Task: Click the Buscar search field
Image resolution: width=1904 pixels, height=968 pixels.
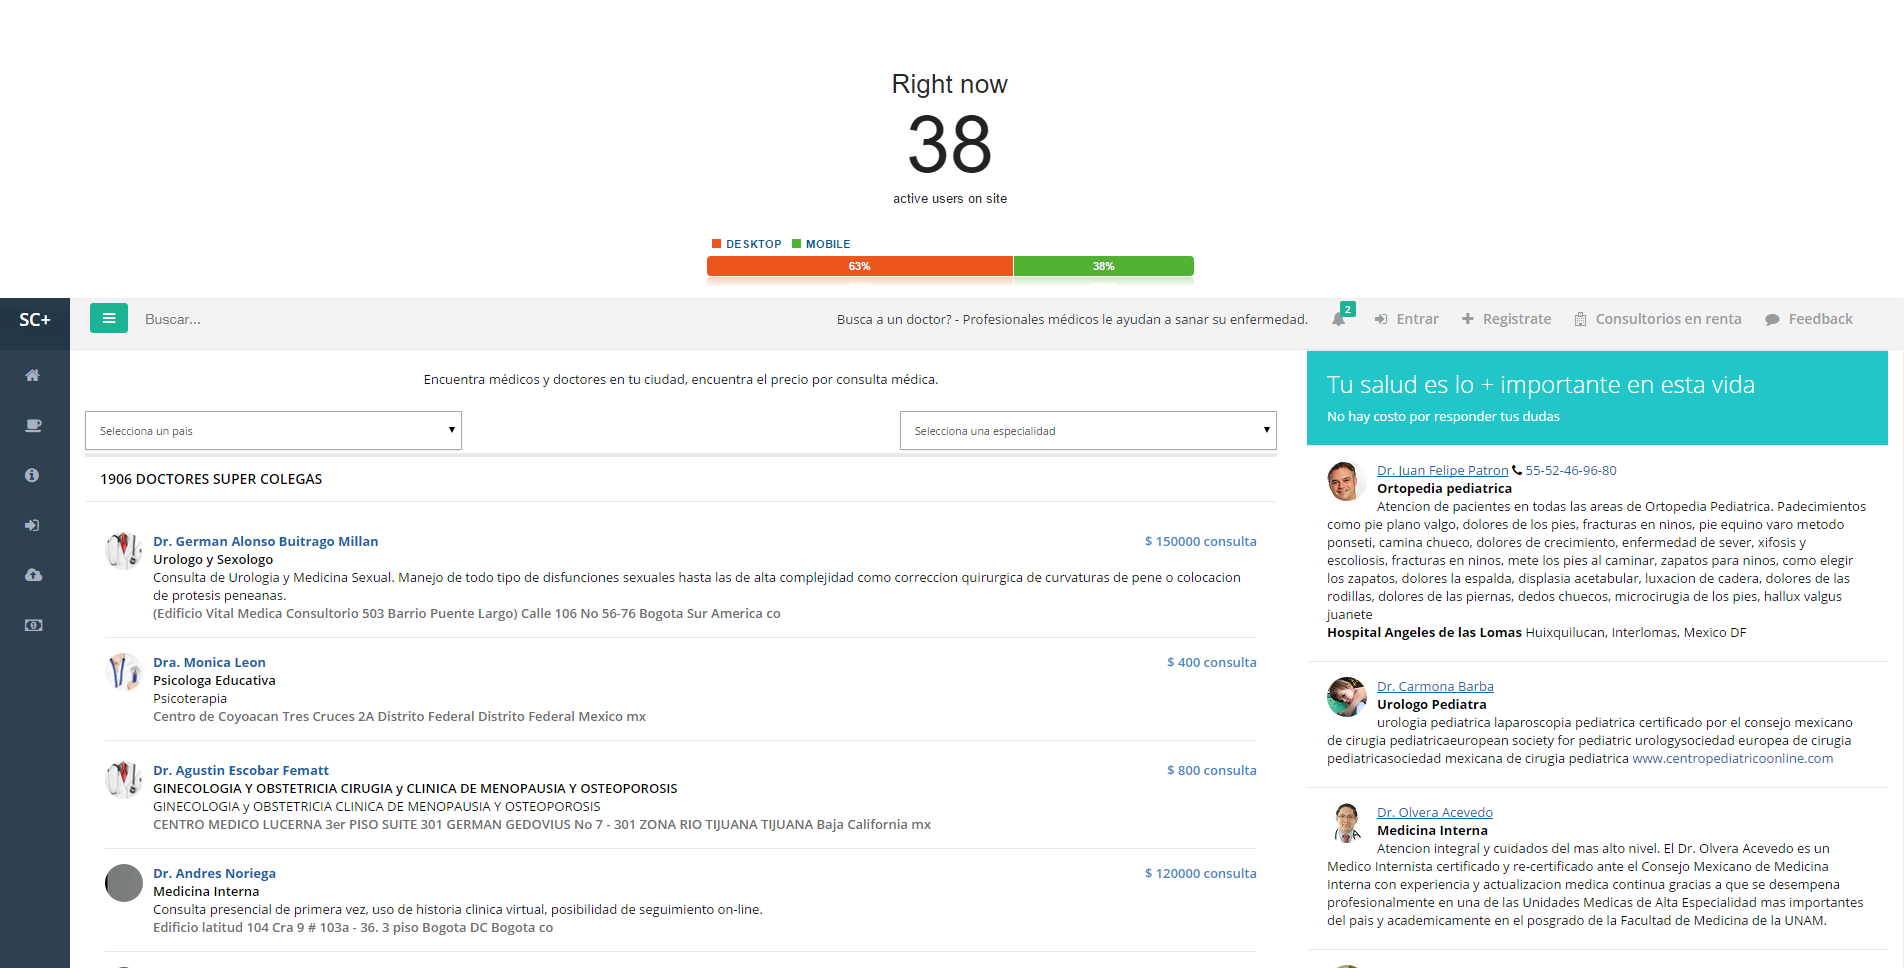Action: [x=300, y=319]
